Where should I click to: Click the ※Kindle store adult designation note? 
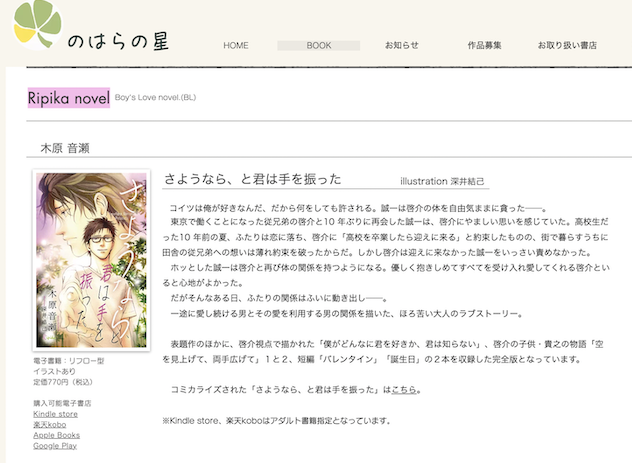(x=276, y=421)
